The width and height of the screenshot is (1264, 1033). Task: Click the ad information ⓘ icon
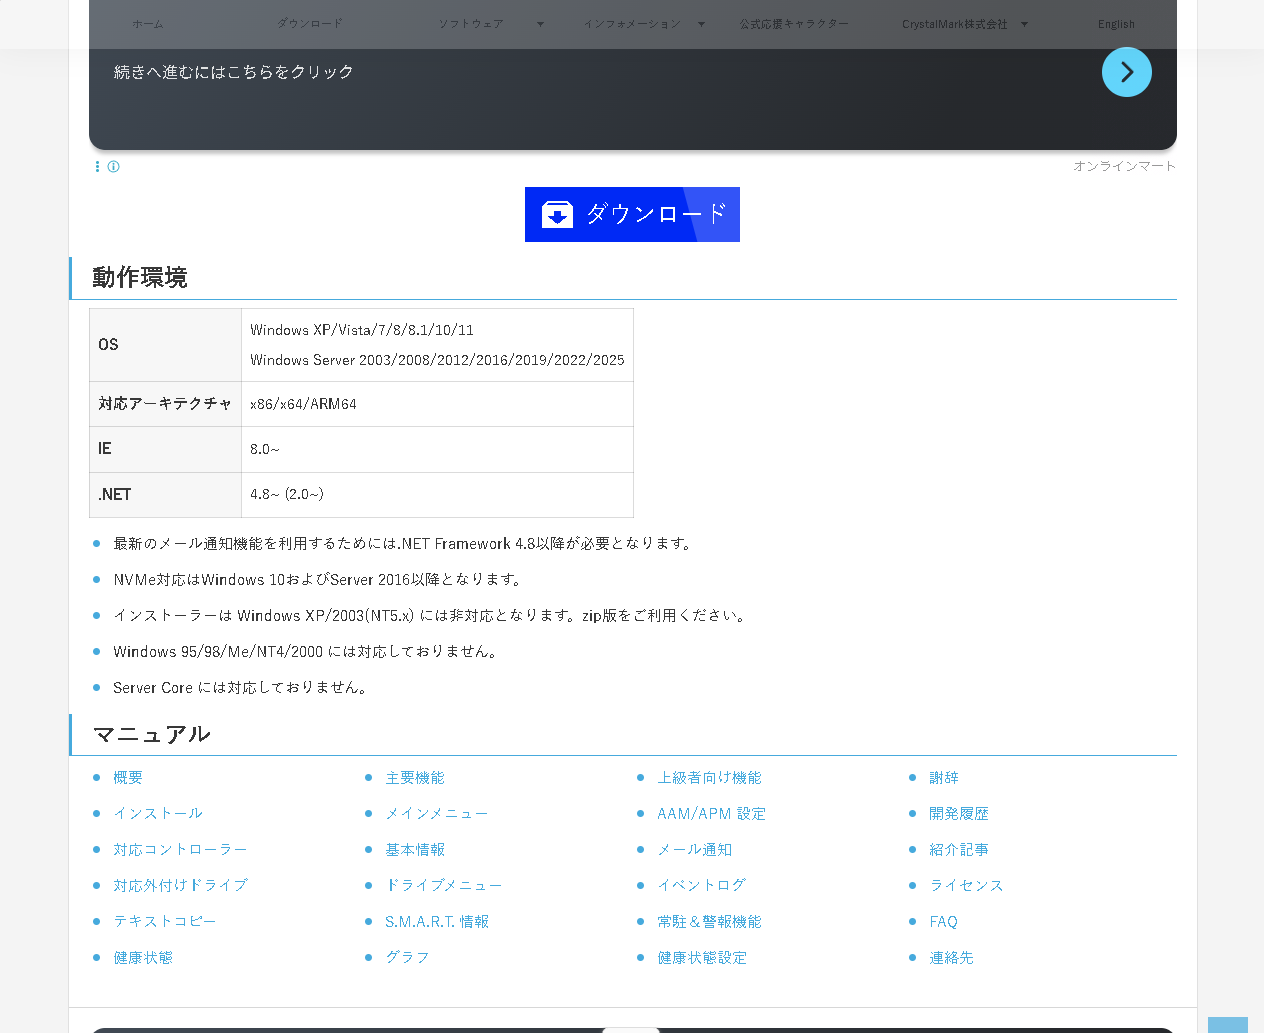(x=113, y=167)
